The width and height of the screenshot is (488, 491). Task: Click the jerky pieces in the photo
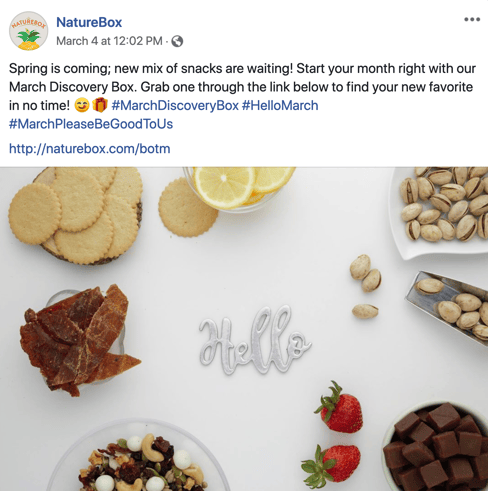[79, 340]
